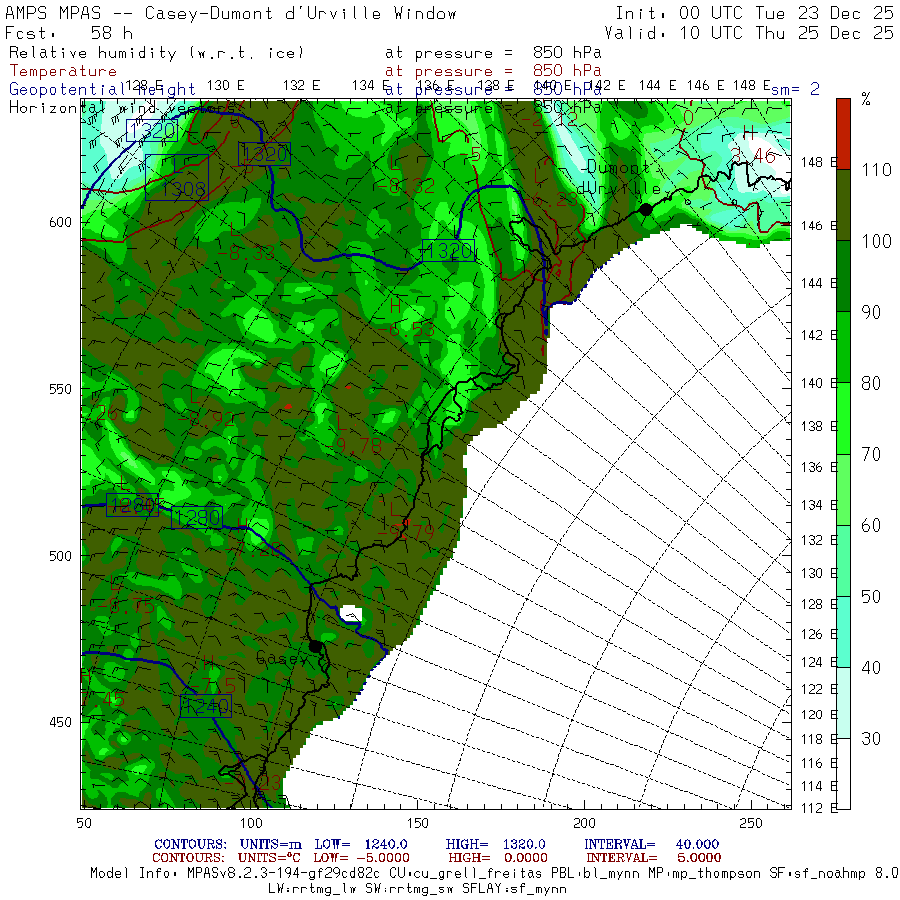Click the green 80-90 color bar segment
900x900 pixels.
tap(843, 347)
